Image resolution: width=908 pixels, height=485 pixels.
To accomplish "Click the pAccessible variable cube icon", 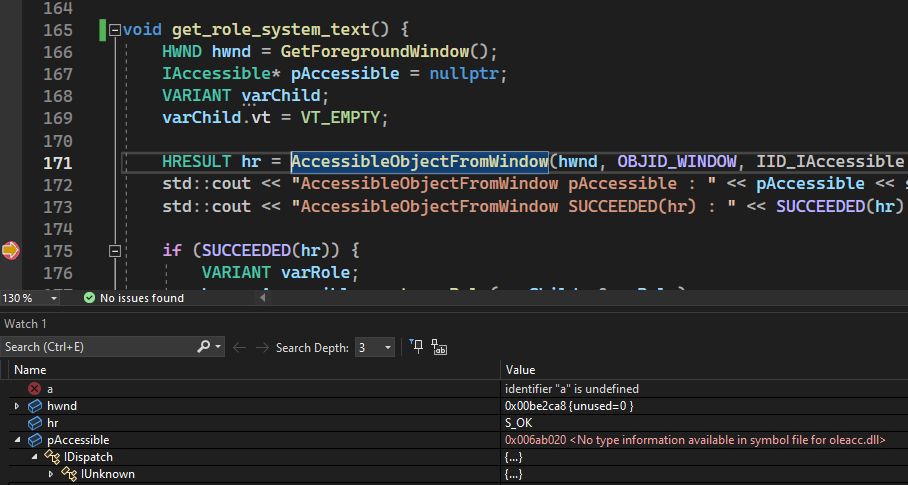I will coord(35,440).
